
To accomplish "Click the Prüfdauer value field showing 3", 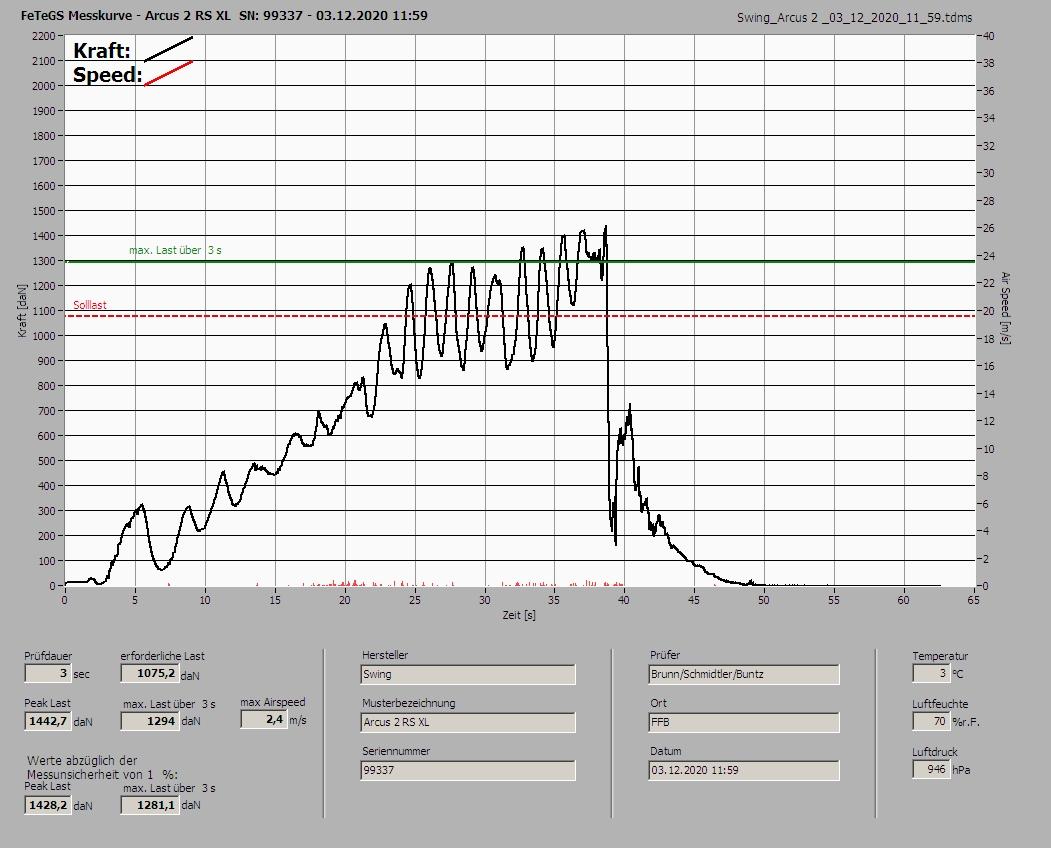I will tap(48, 673).
